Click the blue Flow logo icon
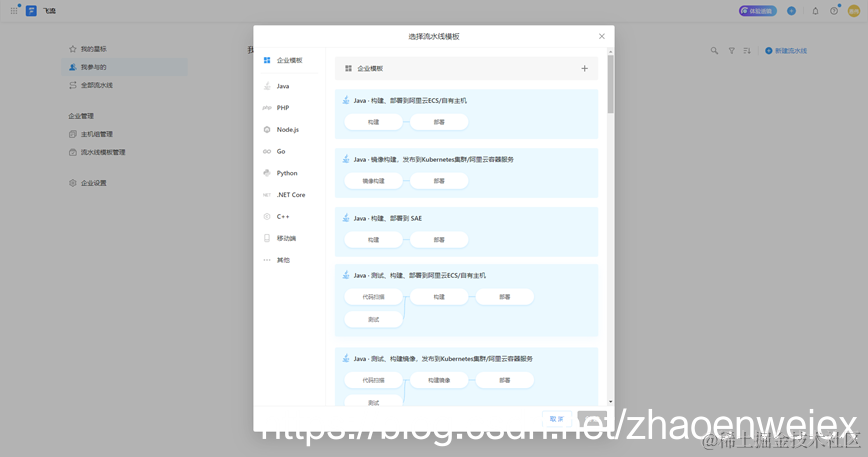 tap(32, 11)
